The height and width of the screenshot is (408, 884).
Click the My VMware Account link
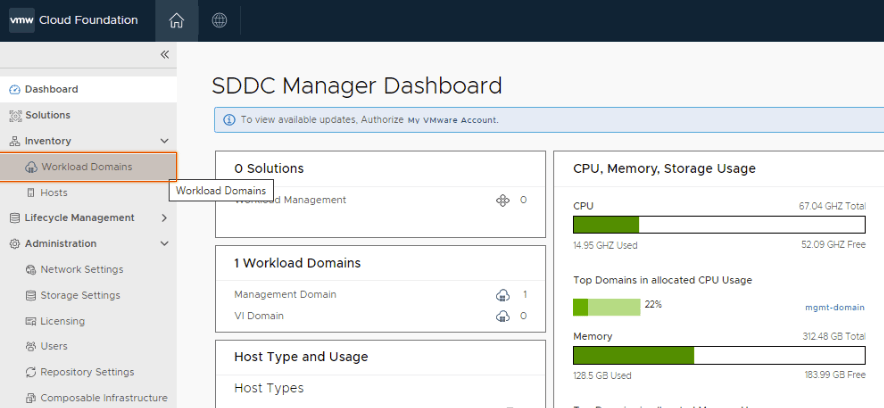coord(452,120)
